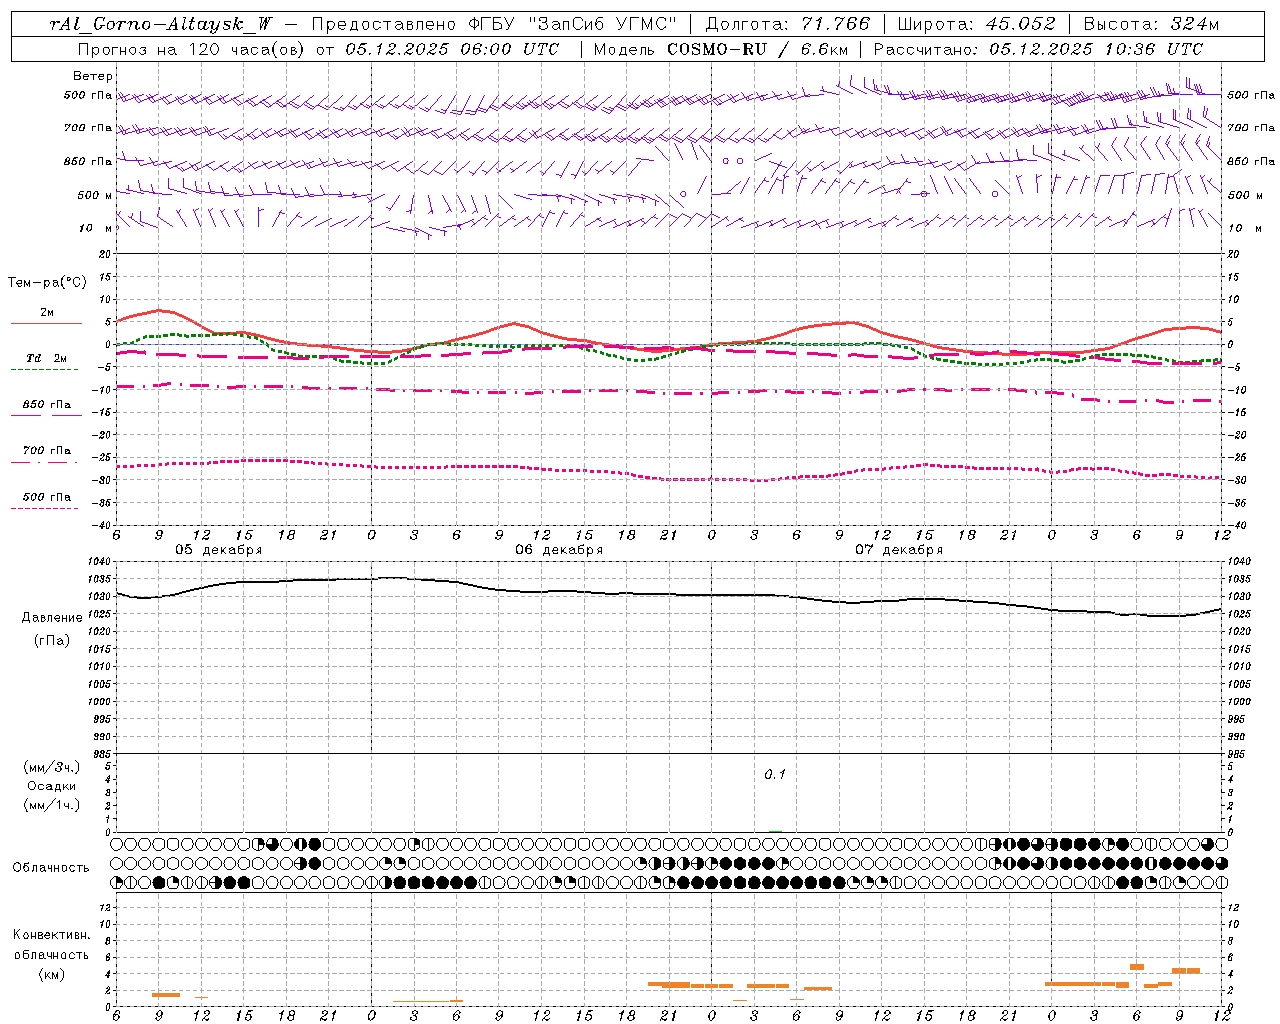Click the '(мм/1ч.)' precipitation unit label
The height and width of the screenshot is (1024, 1280).
click(52, 805)
